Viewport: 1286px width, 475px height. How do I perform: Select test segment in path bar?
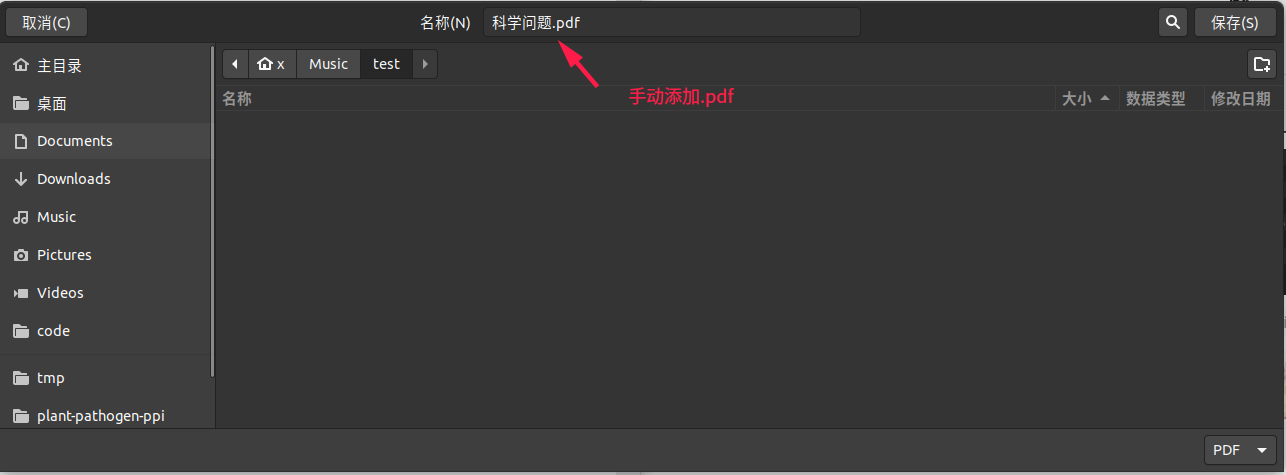click(386, 64)
